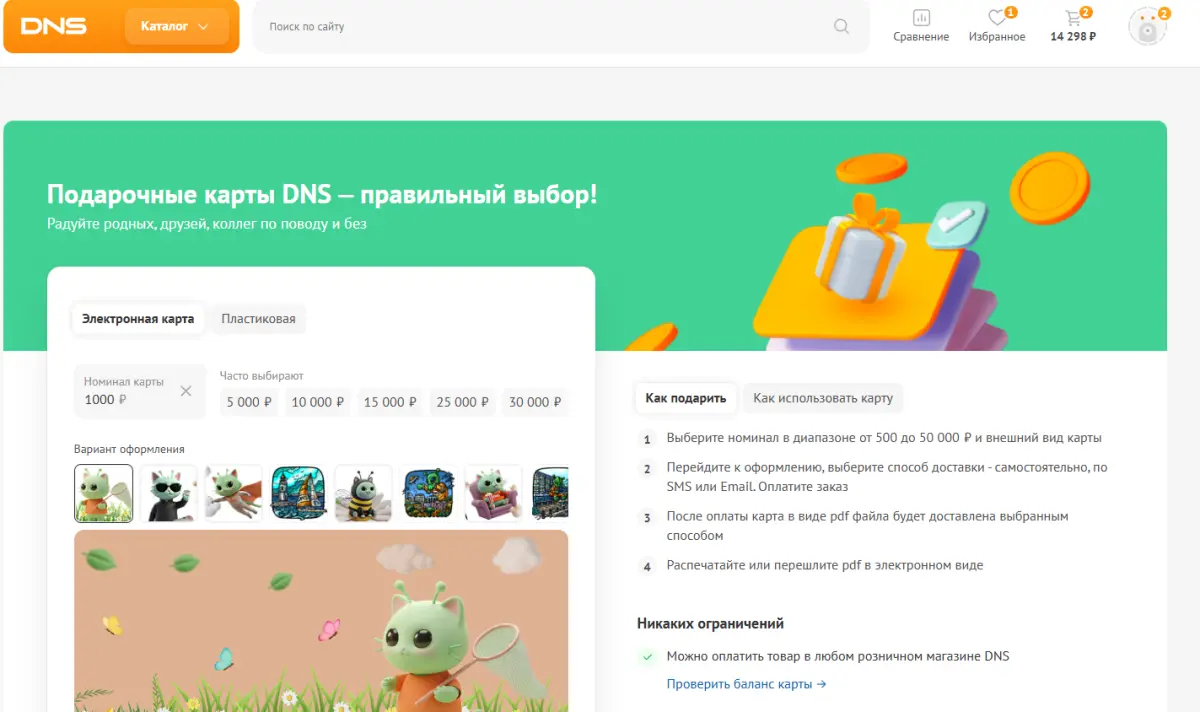Clear the card nominal with X icon

pyautogui.click(x=186, y=391)
